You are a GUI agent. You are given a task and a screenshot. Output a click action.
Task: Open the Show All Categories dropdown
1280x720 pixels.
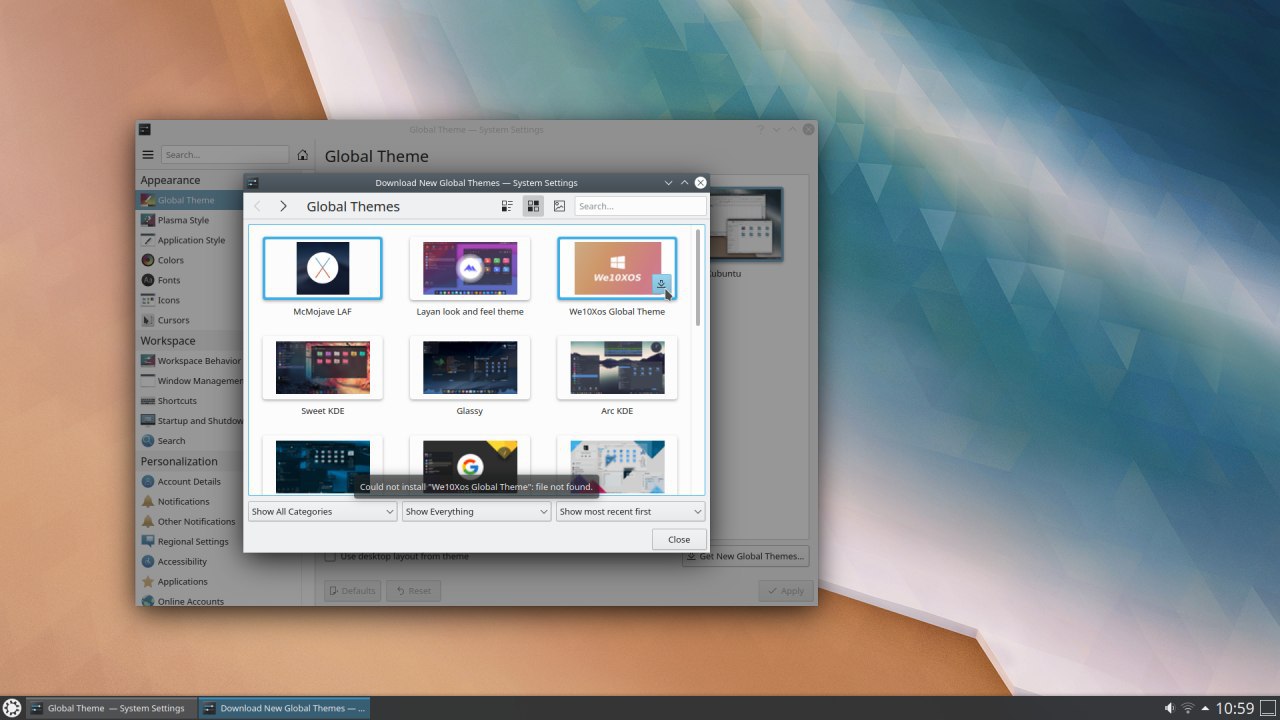[323, 511]
